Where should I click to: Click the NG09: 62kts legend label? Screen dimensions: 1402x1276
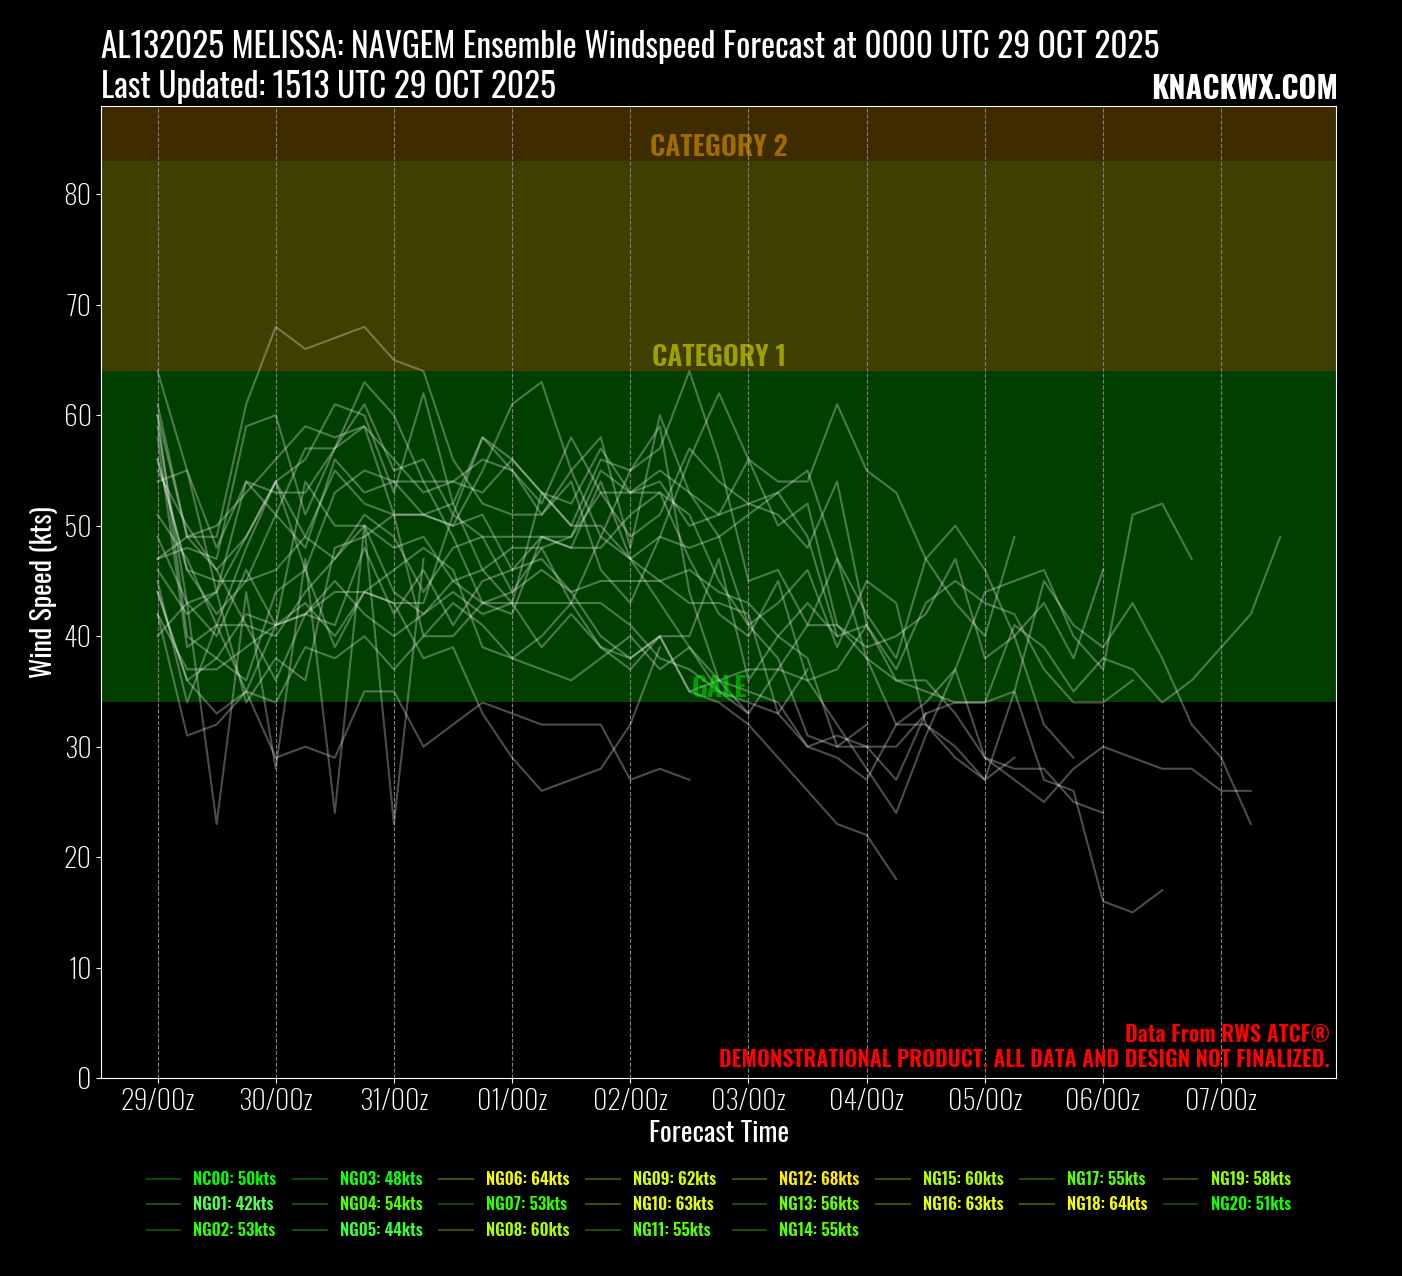point(674,1179)
